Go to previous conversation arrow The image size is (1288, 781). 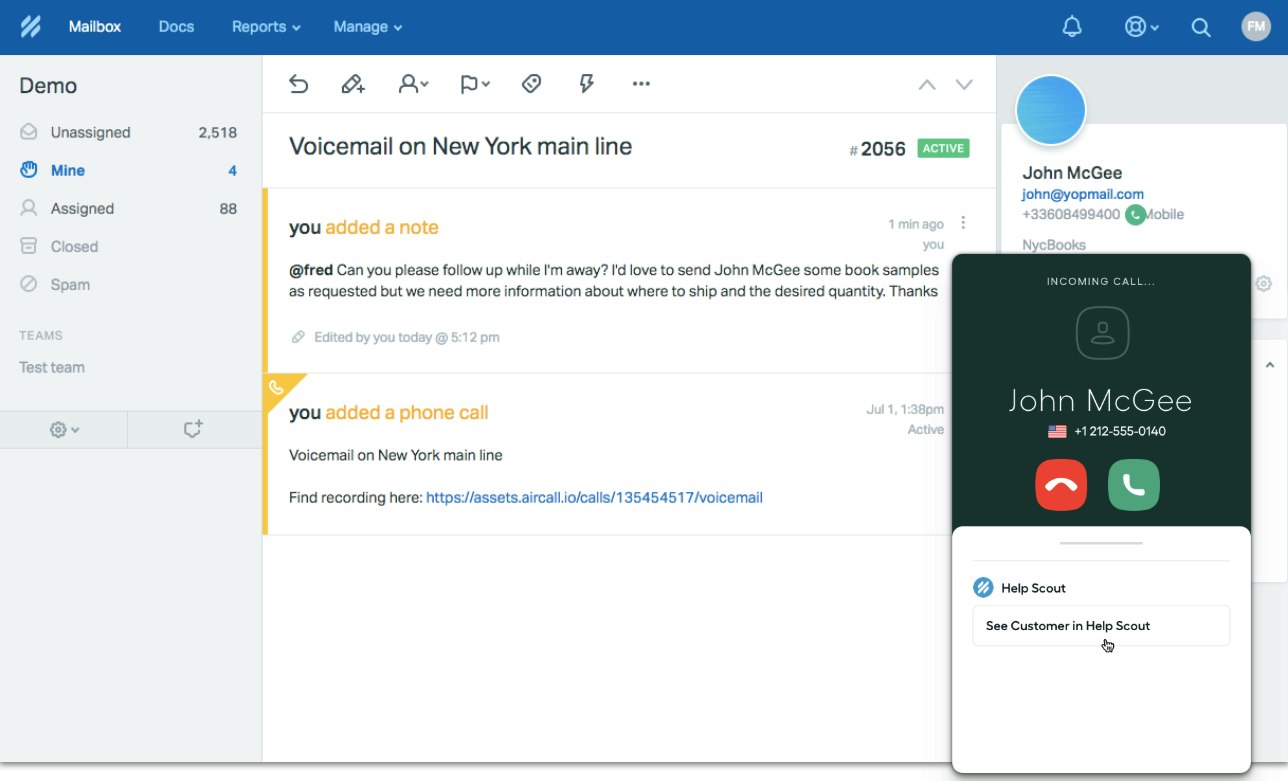(927, 84)
